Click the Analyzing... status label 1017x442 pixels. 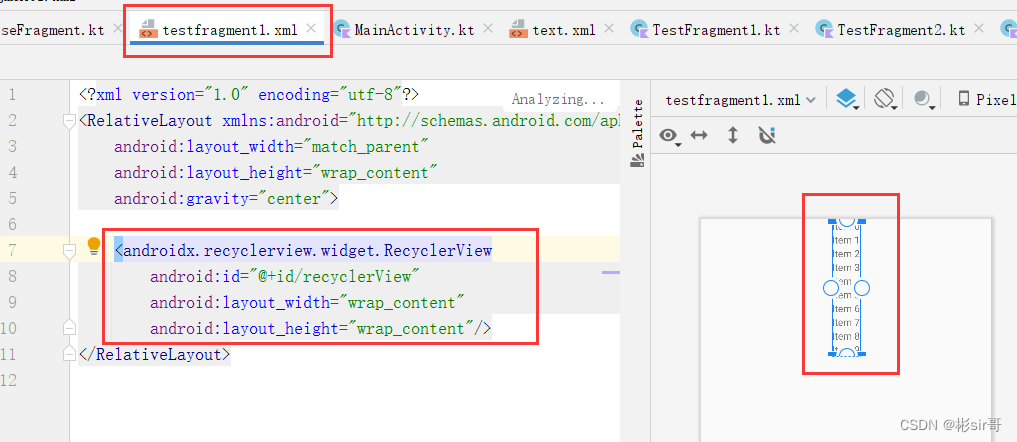(557, 99)
